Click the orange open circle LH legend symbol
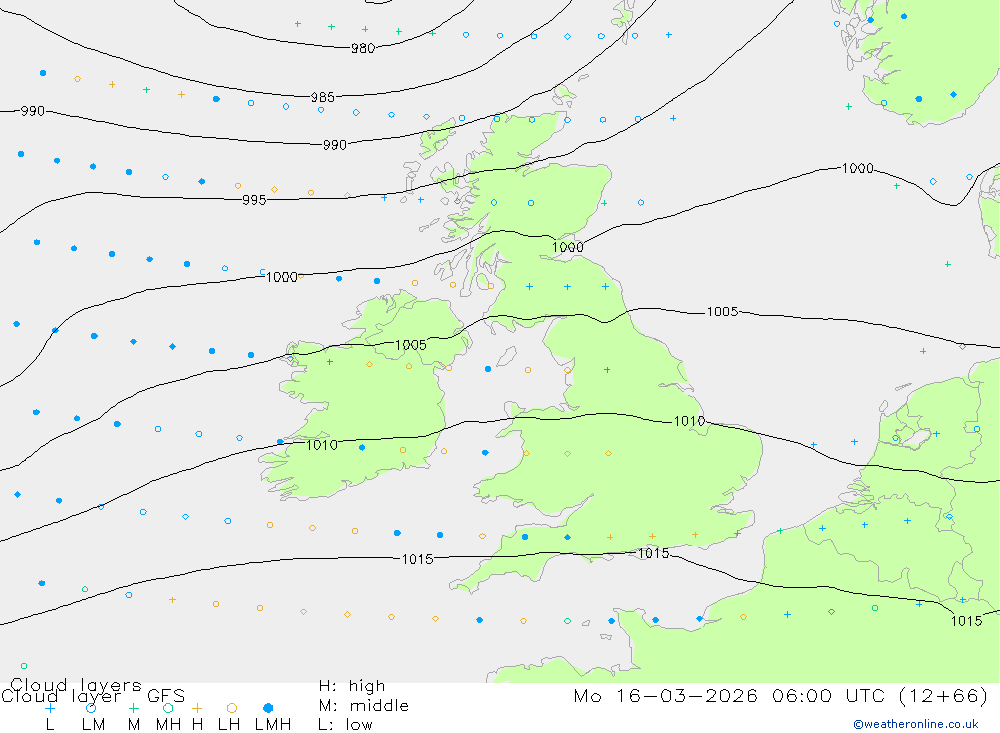The height and width of the screenshot is (733, 1000). click(232, 708)
